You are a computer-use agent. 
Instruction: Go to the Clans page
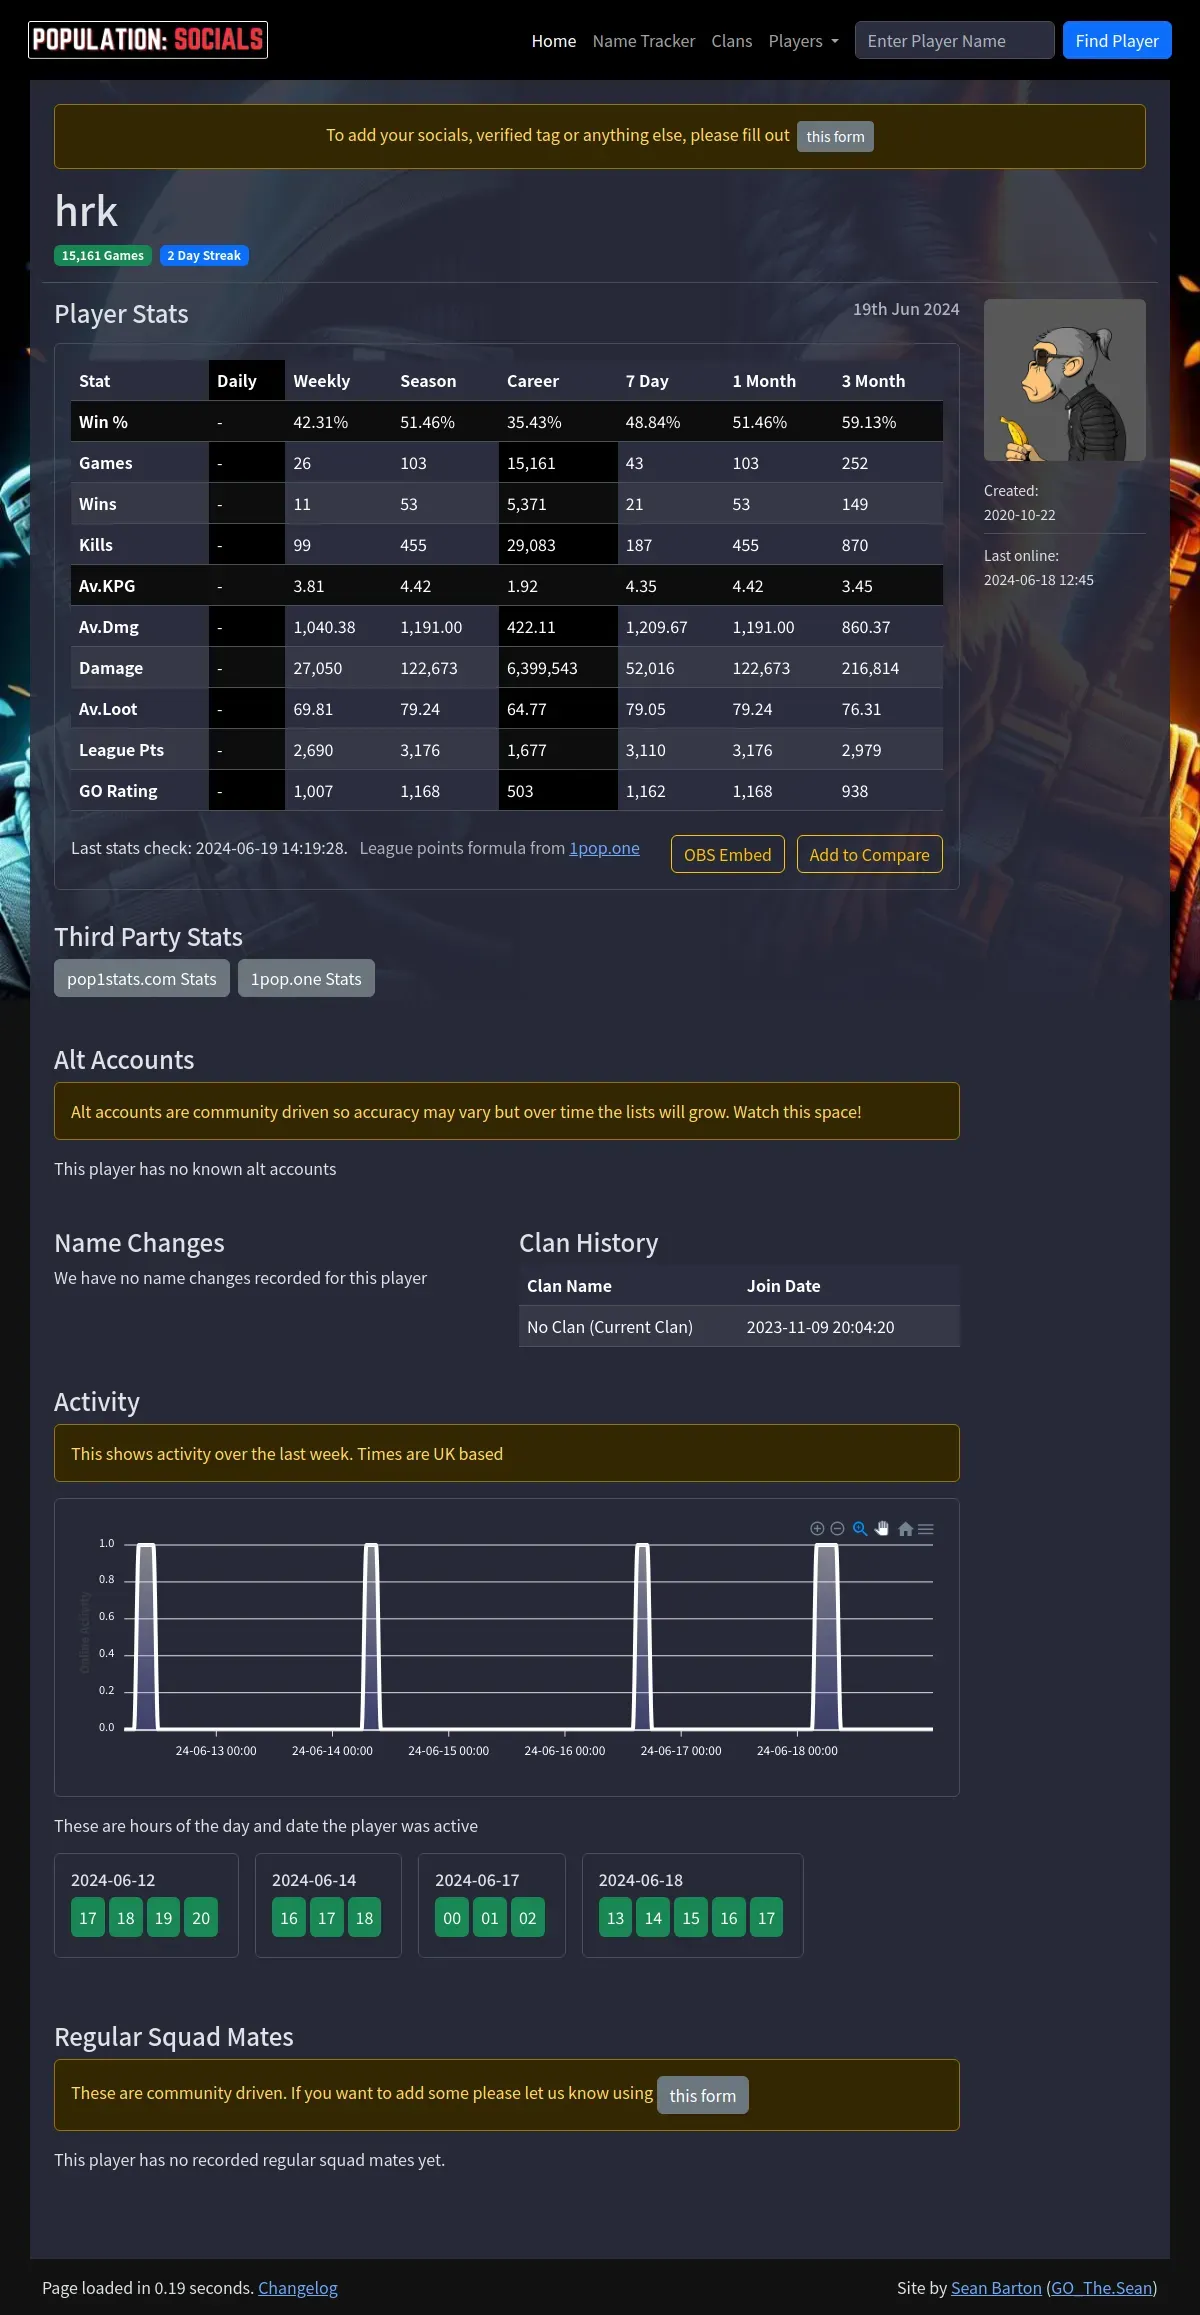[x=731, y=41]
